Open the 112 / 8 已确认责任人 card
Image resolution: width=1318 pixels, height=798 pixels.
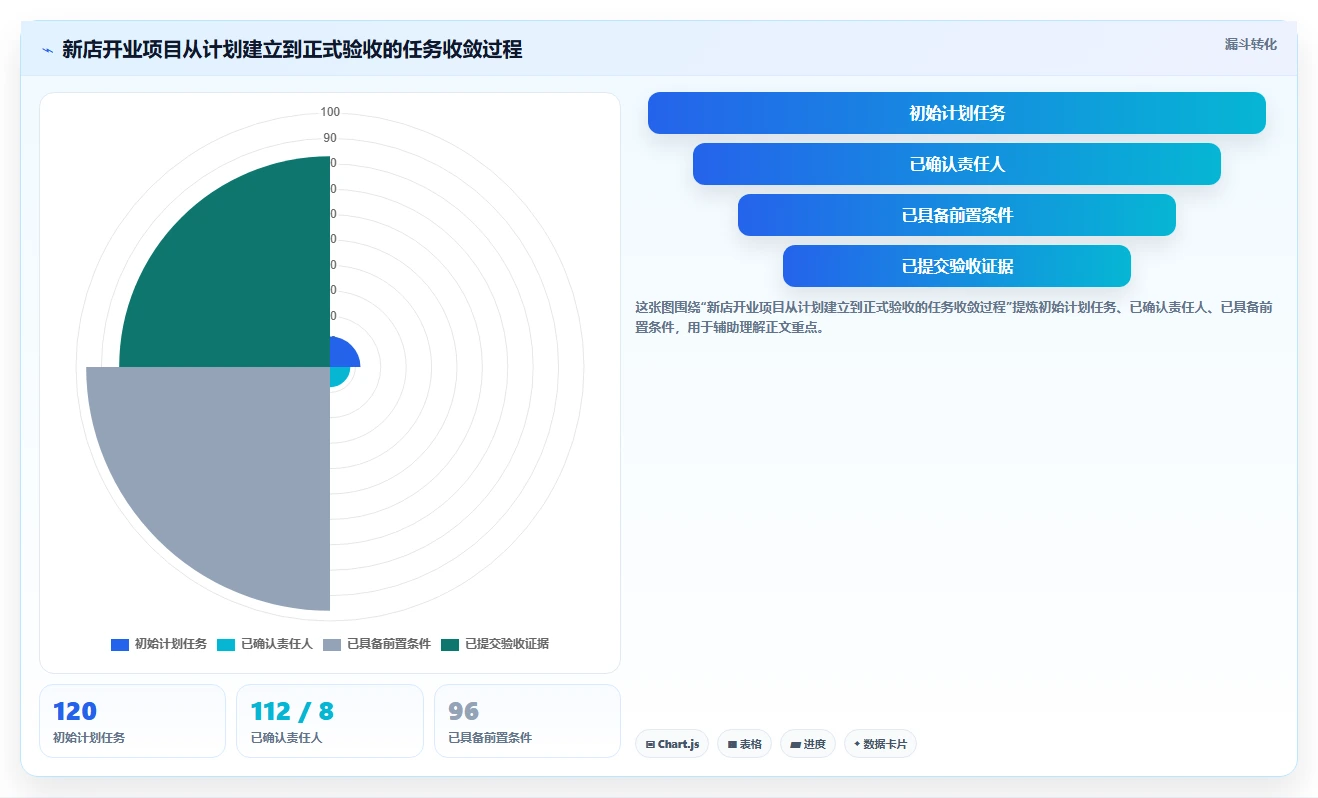330,721
